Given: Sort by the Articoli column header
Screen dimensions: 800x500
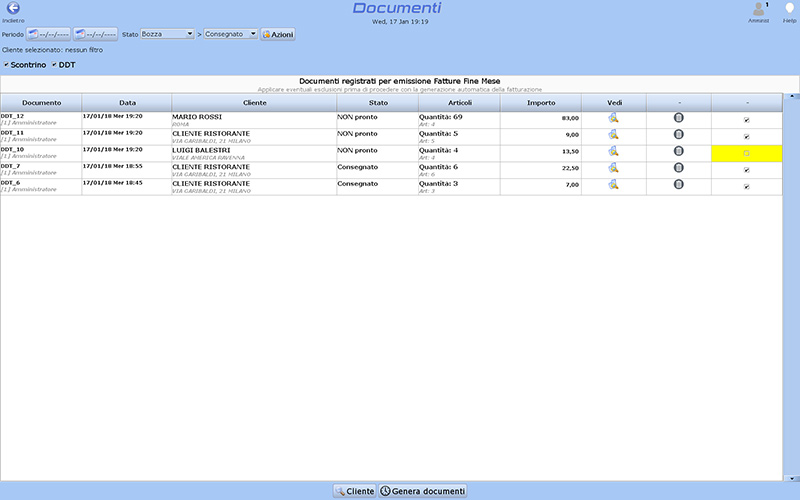Looking at the screenshot, I should click(x=460, y=103).
